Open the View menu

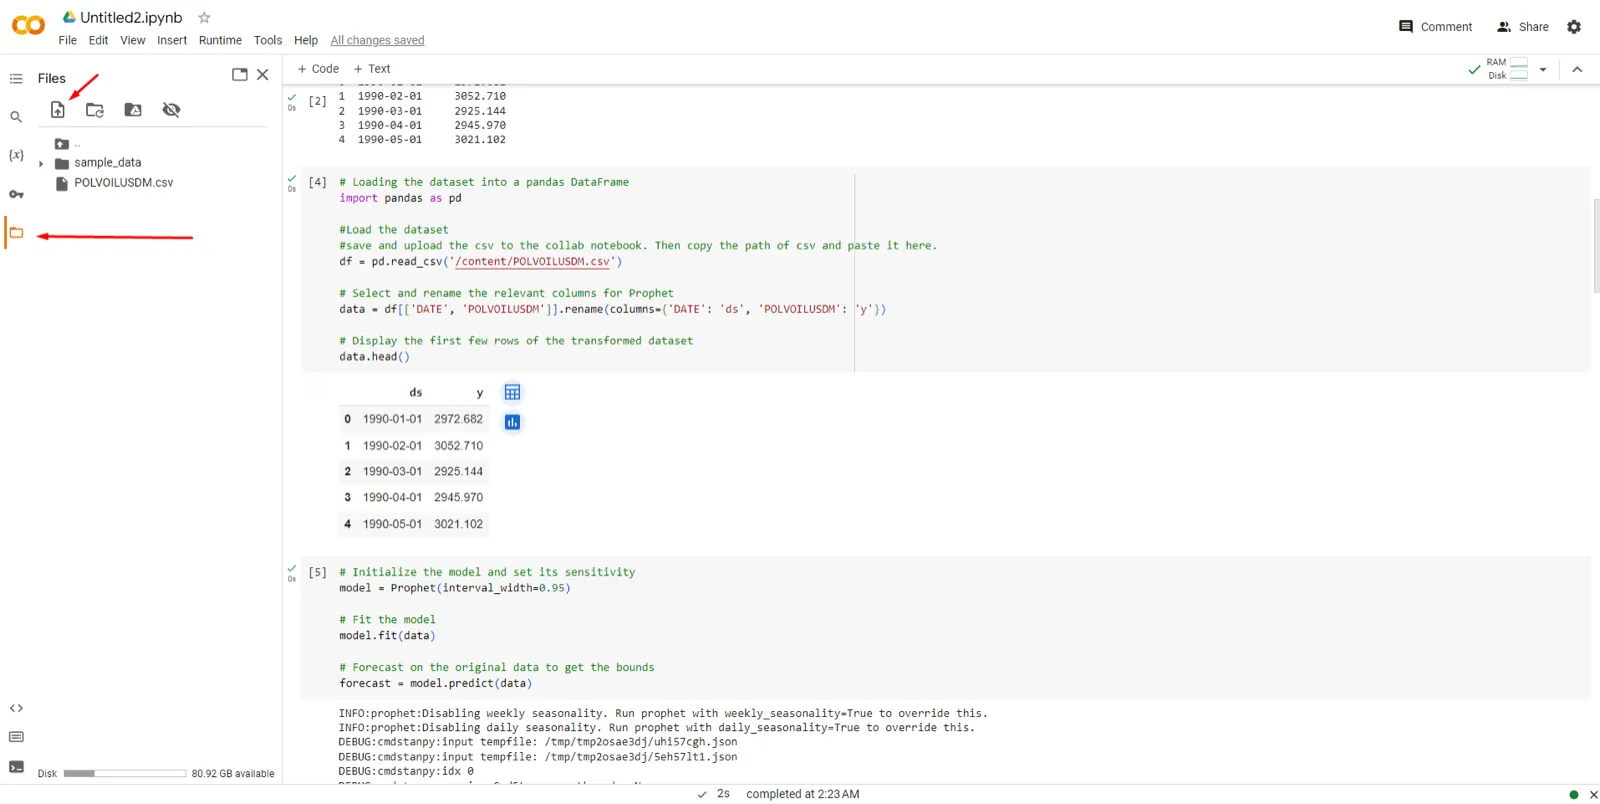tap(133, 40)
